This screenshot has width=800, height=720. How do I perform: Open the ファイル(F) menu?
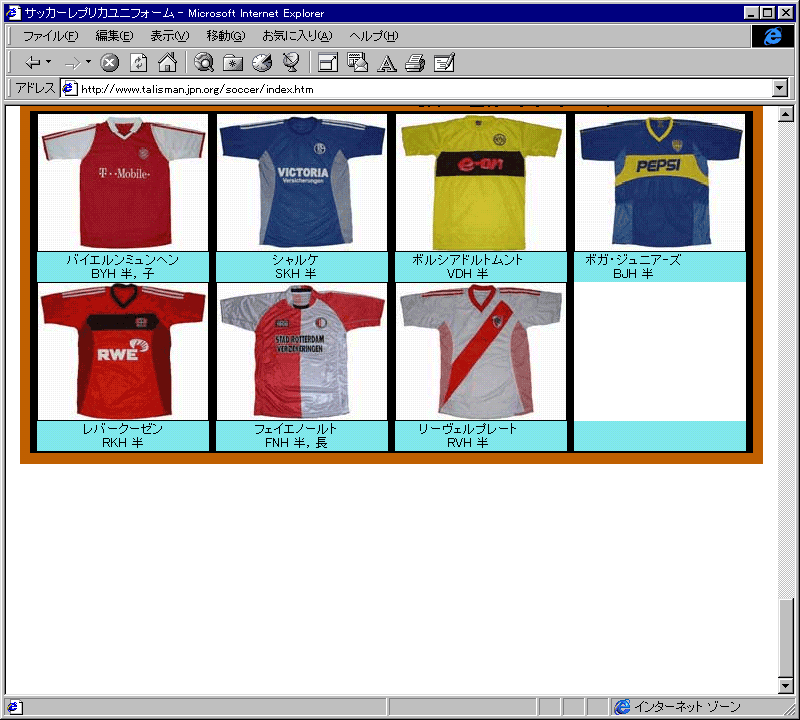pyautogui.click(x=51, y=36)
